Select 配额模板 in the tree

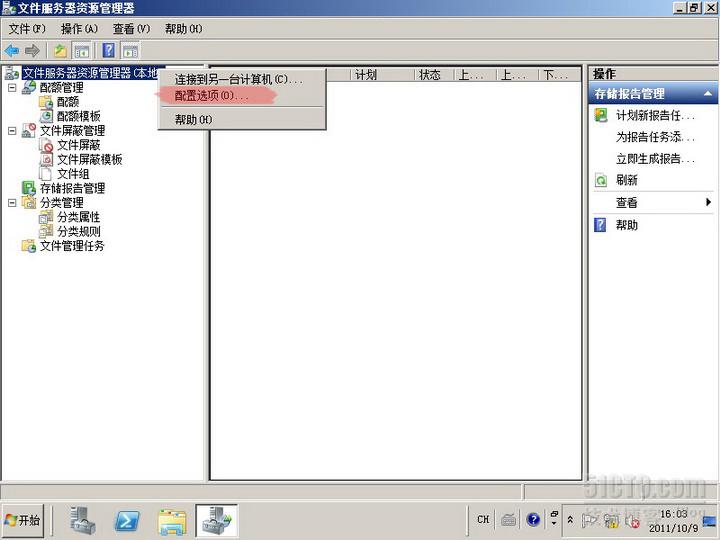coord(79,116)
